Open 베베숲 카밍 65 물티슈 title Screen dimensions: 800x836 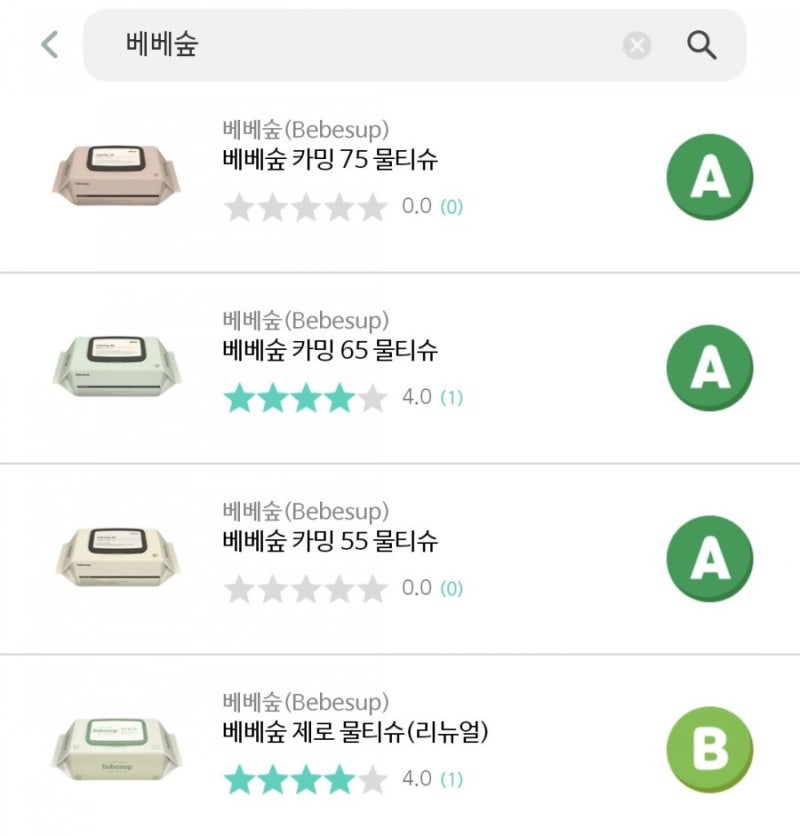[330, 350]
